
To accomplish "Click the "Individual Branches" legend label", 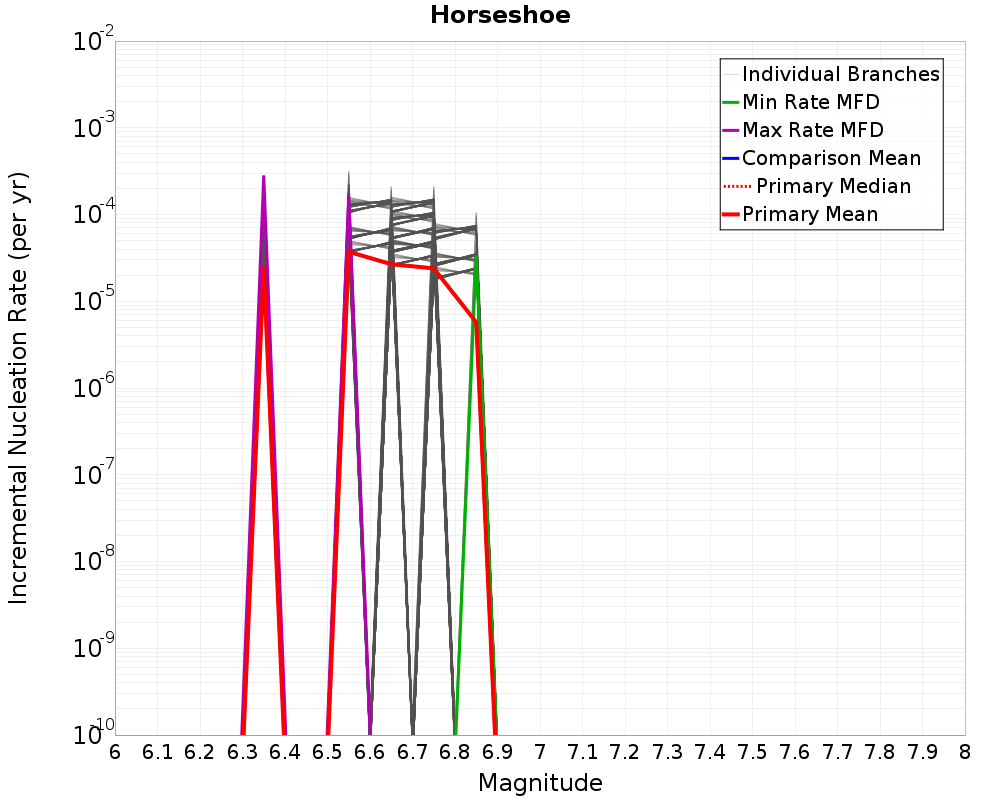I will coord(841,74).
